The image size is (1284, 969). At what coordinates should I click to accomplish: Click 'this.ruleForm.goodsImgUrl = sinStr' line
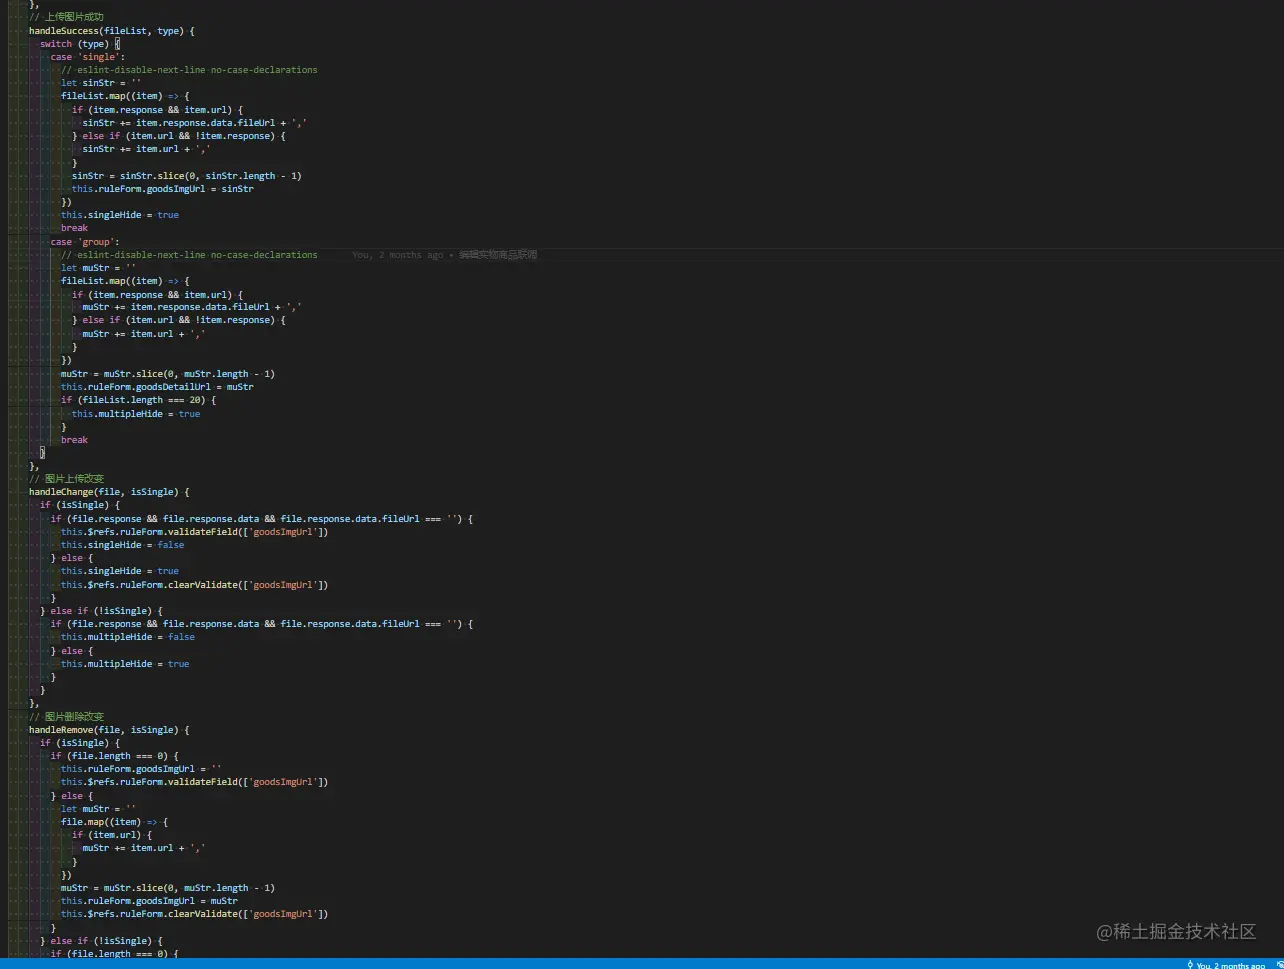pos(162,189)
